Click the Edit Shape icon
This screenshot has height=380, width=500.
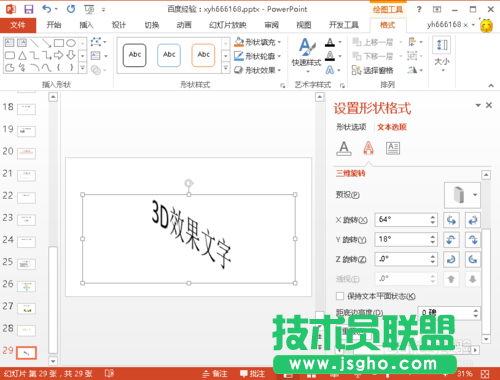(96, 42)
